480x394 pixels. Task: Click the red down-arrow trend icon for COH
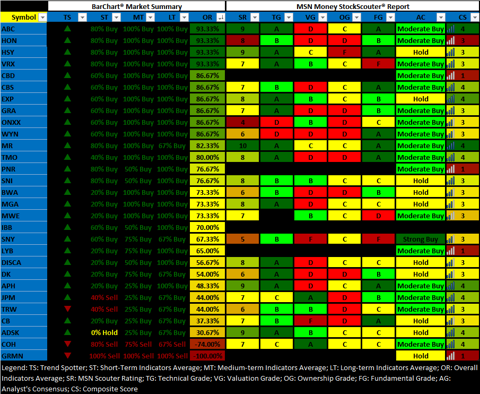pos(68,344)
